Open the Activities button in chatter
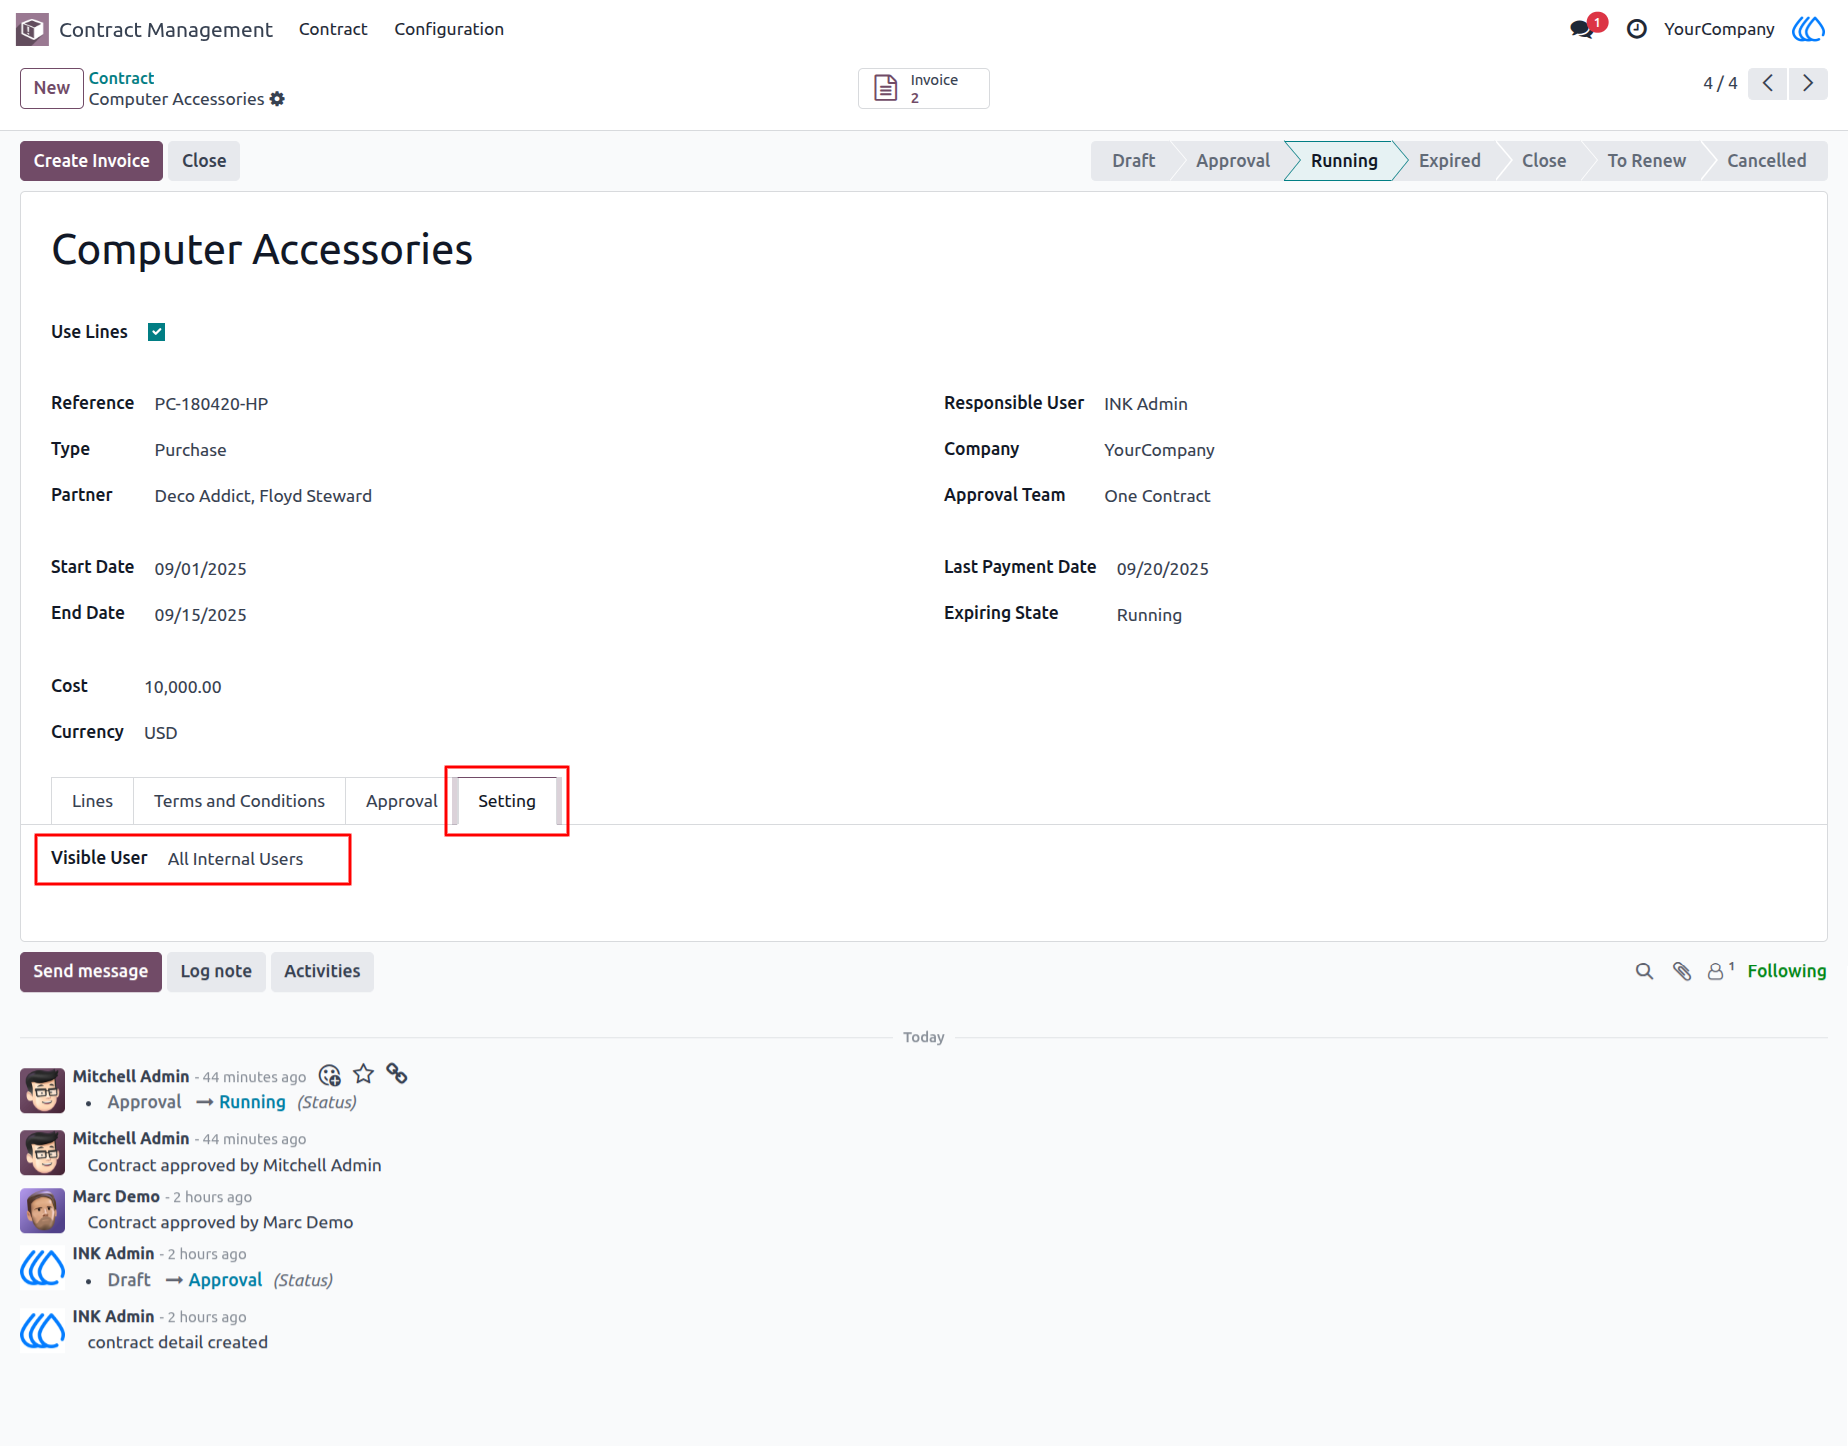 tap(322, 972)
